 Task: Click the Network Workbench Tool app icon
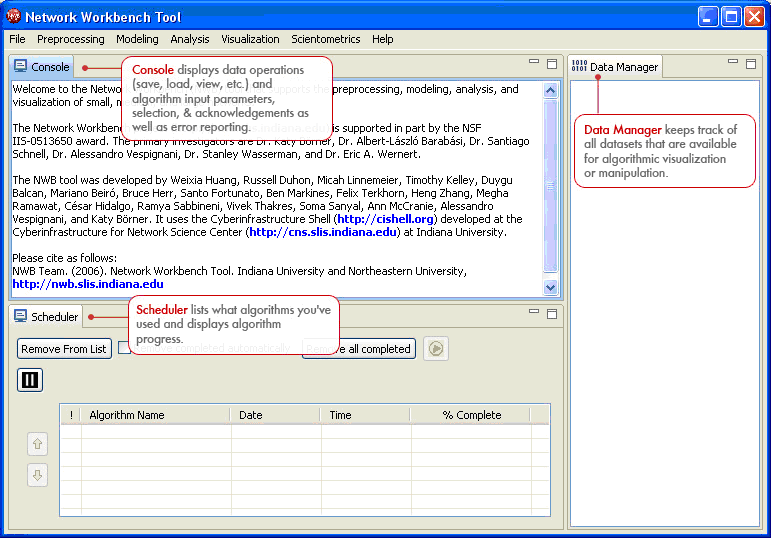pyautogui.click(x=14, y=16)
